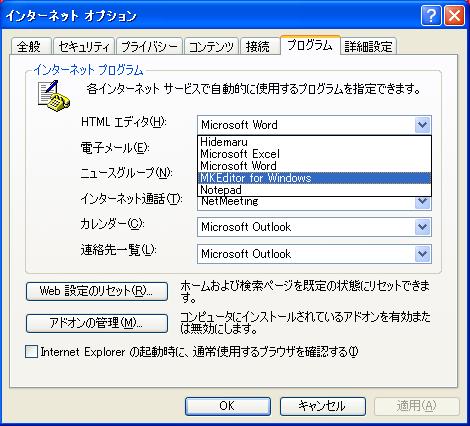Toggle the Internet Explorer default browser check checkbox
The width and height of the screenshot is (470, 426).
tap(32, 352)
